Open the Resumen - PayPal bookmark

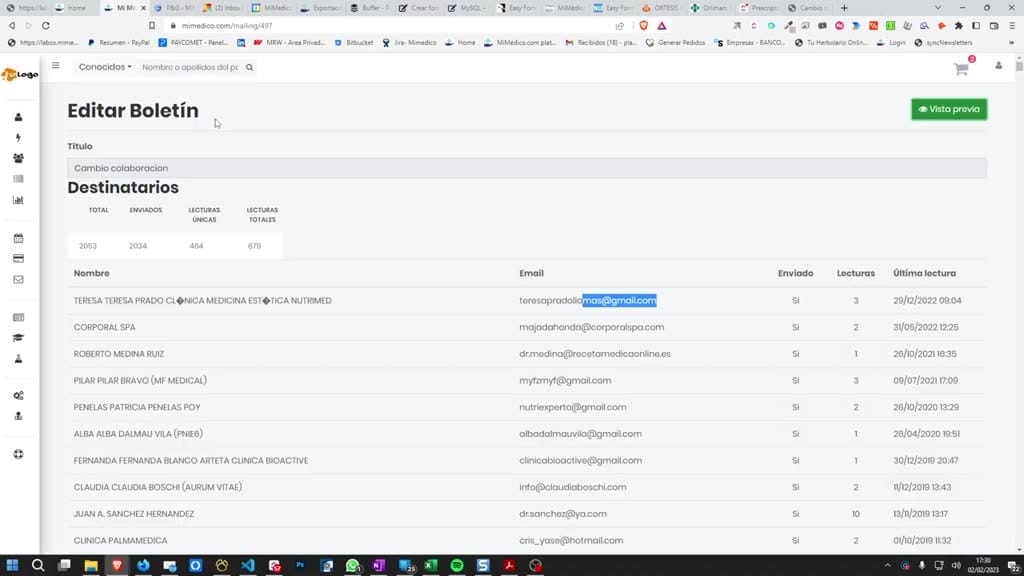click(x=118, y=42)
